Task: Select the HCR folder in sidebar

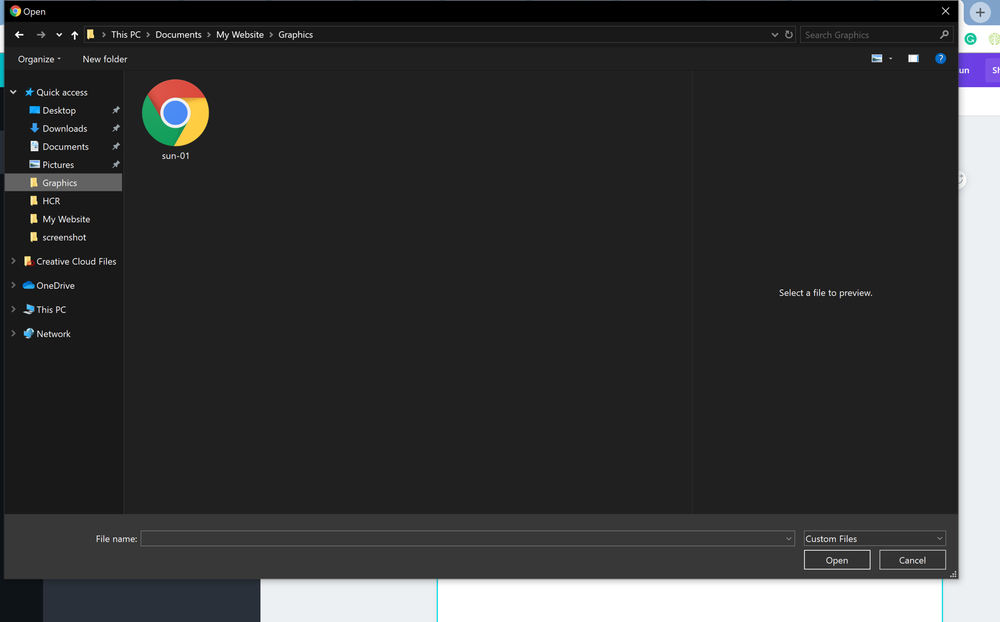Action: (50, 201)
